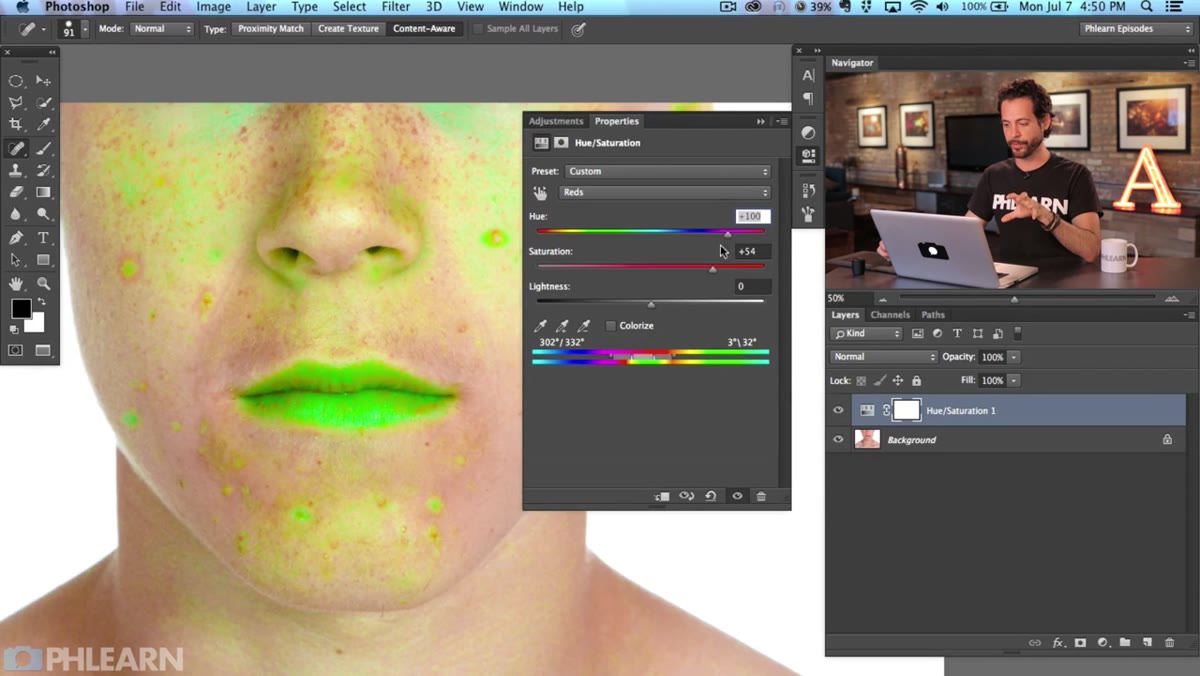1200x676 pixels.
Task: Enable the Colorize checkbox
Action: click(x=611, y=326)
